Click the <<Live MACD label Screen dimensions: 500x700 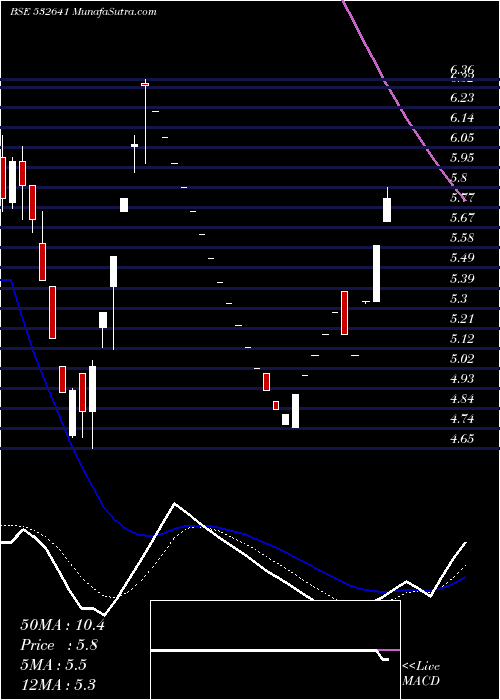[x=421, y=673]
